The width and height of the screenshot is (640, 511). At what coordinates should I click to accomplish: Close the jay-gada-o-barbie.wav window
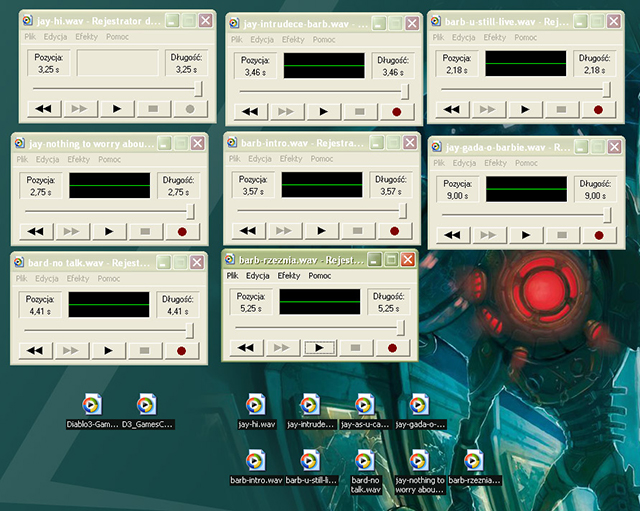(614, 147)
